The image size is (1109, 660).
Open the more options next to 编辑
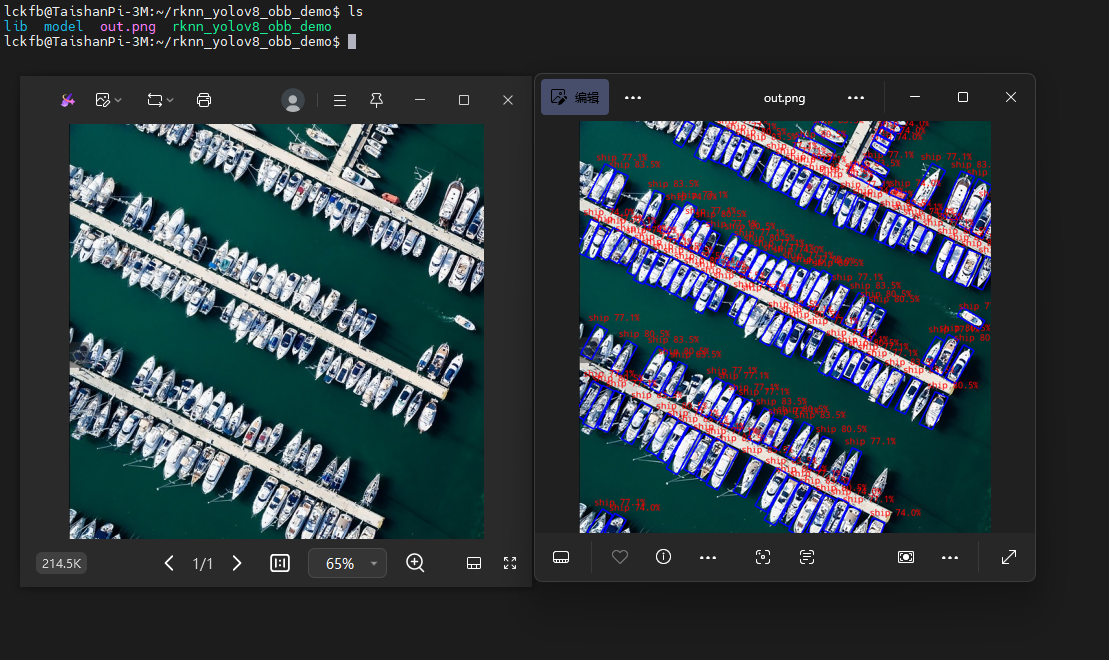pos(633,98)
